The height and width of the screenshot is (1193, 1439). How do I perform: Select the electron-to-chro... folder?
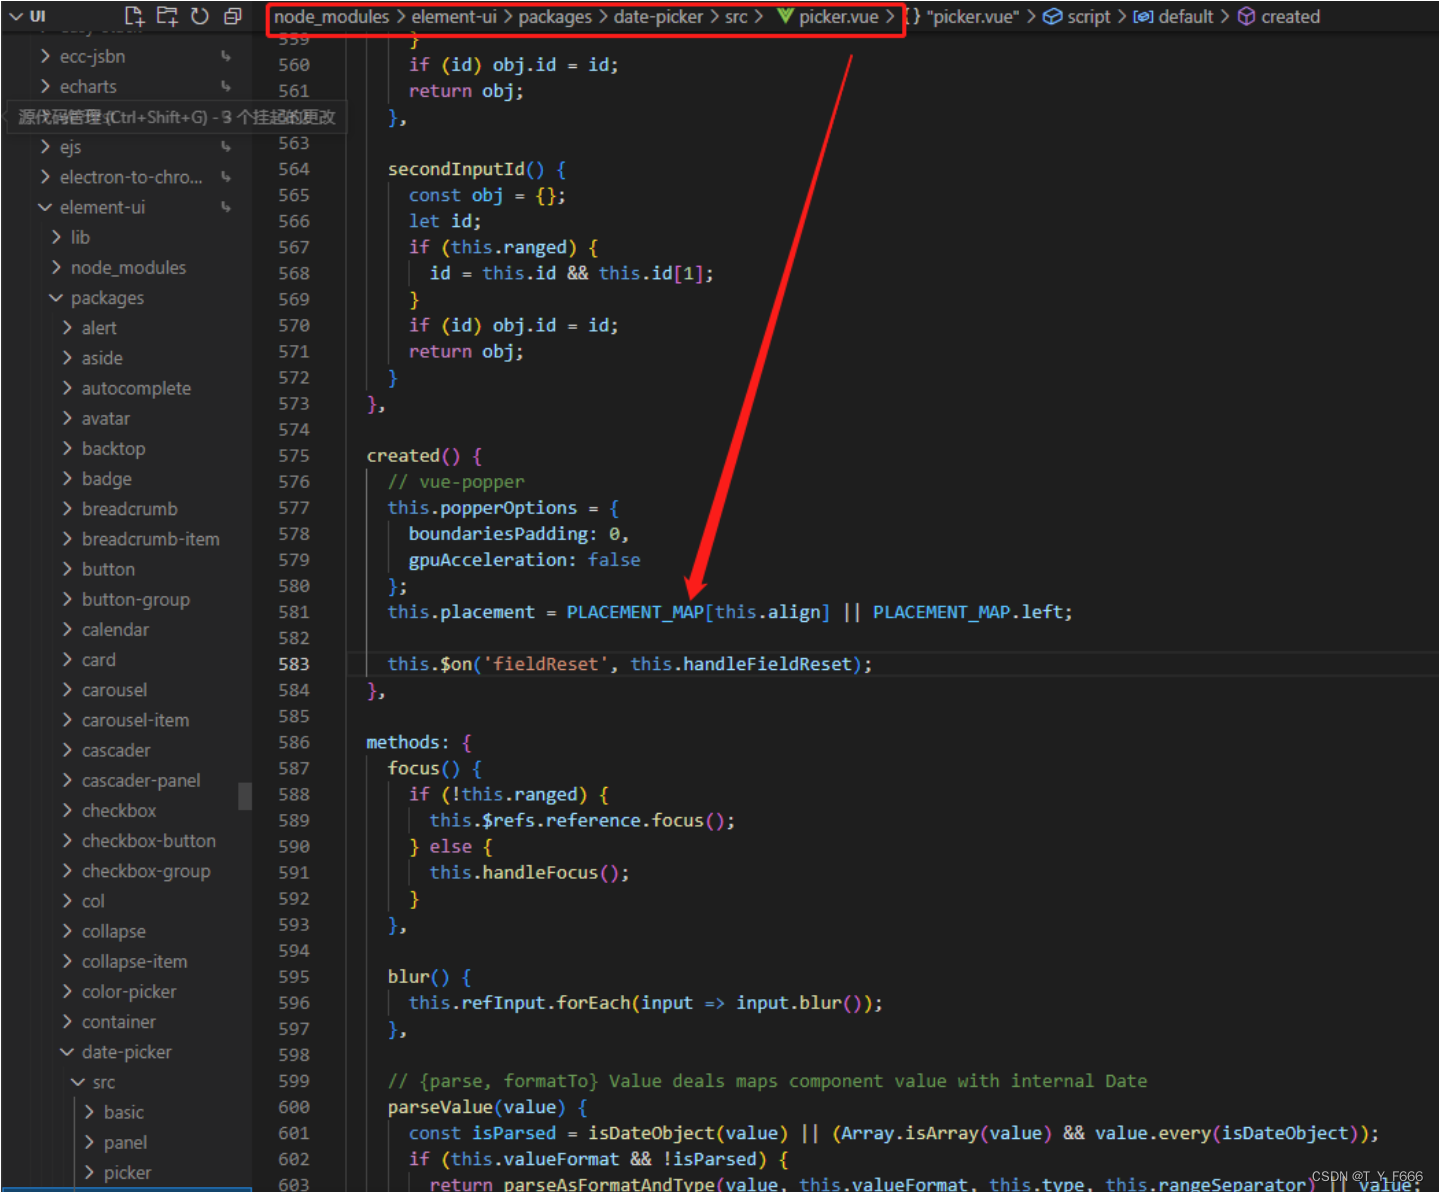click(x=131, y=177)
